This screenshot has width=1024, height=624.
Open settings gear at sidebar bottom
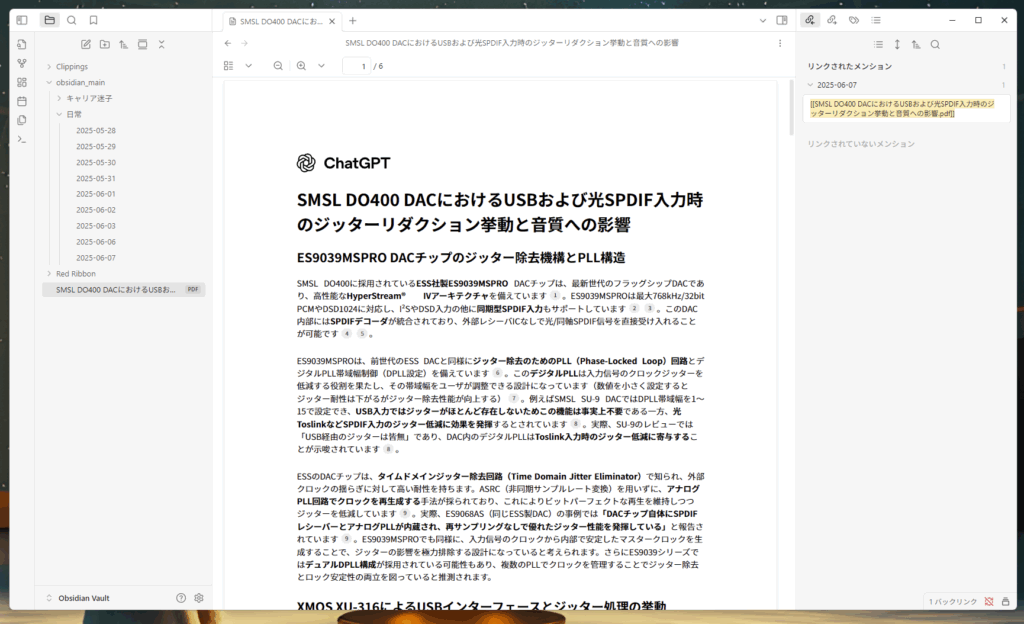click(199, 598)
